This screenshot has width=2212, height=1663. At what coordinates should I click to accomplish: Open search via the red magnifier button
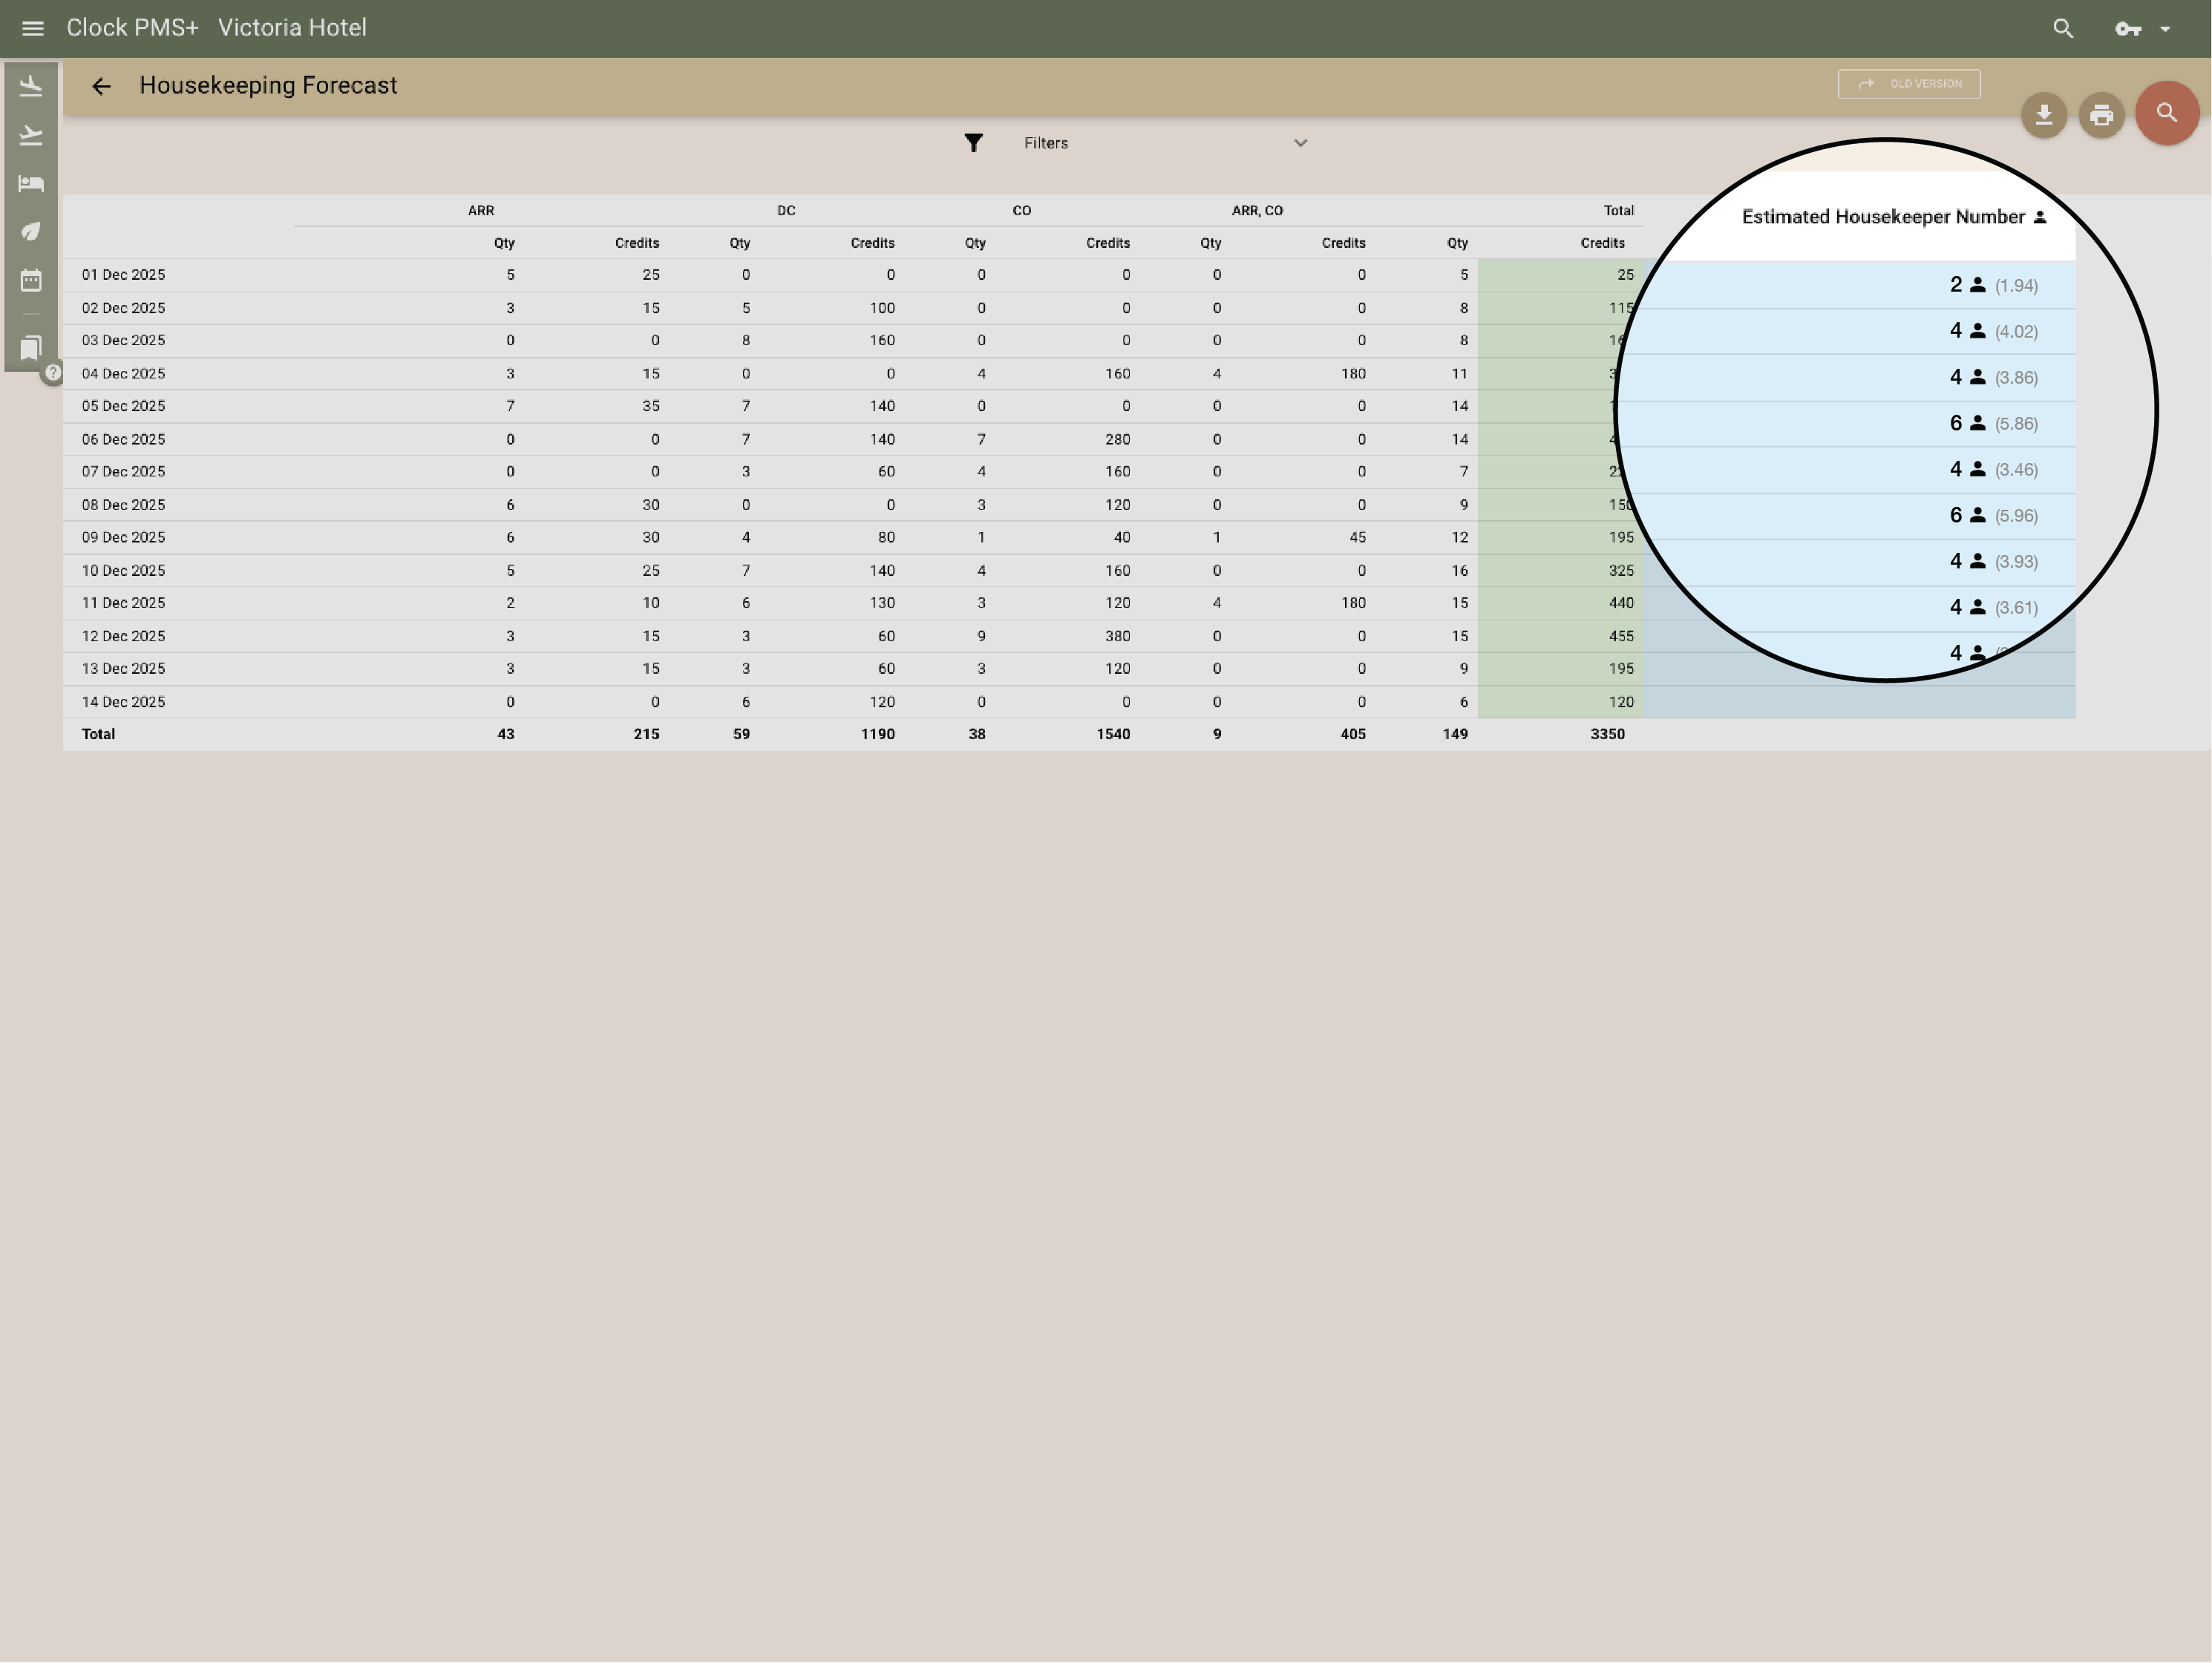[2166, 113]
